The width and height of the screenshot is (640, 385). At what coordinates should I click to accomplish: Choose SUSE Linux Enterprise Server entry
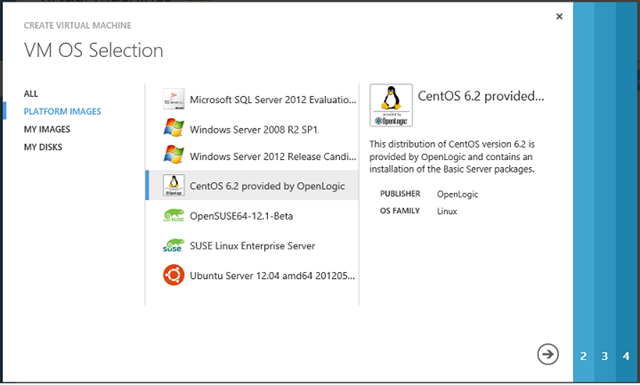[x=252, y=246]
